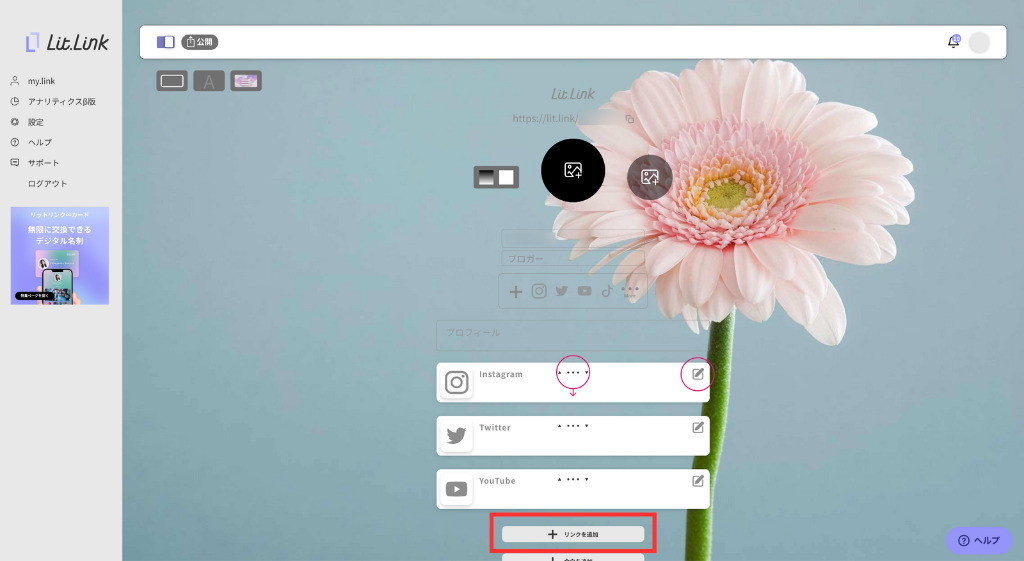Image resolution: width=1024 pixels, height=561 pixels.
Task: Open the YouTube card three-dots menu
Action: pos(573,479)
